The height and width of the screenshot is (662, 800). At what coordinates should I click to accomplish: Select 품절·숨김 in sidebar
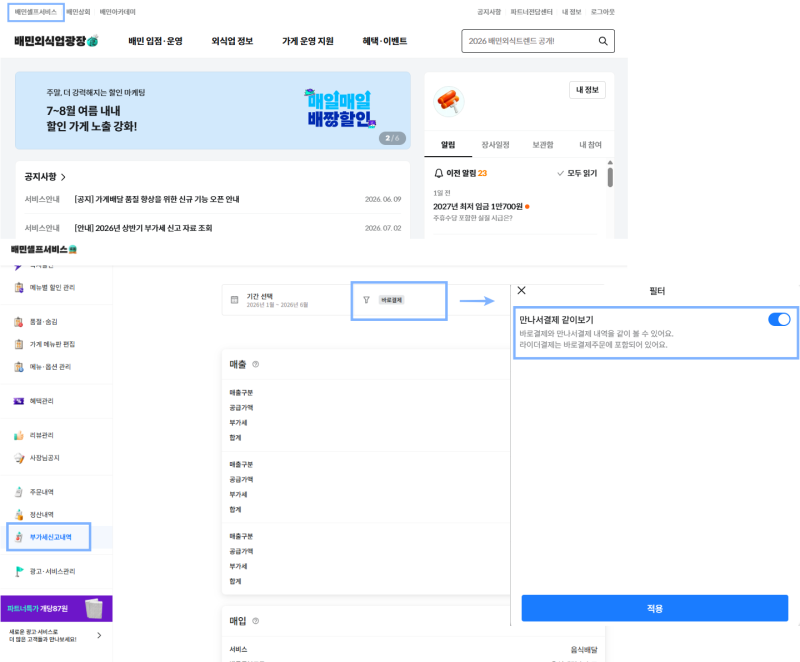pos(43,322)
